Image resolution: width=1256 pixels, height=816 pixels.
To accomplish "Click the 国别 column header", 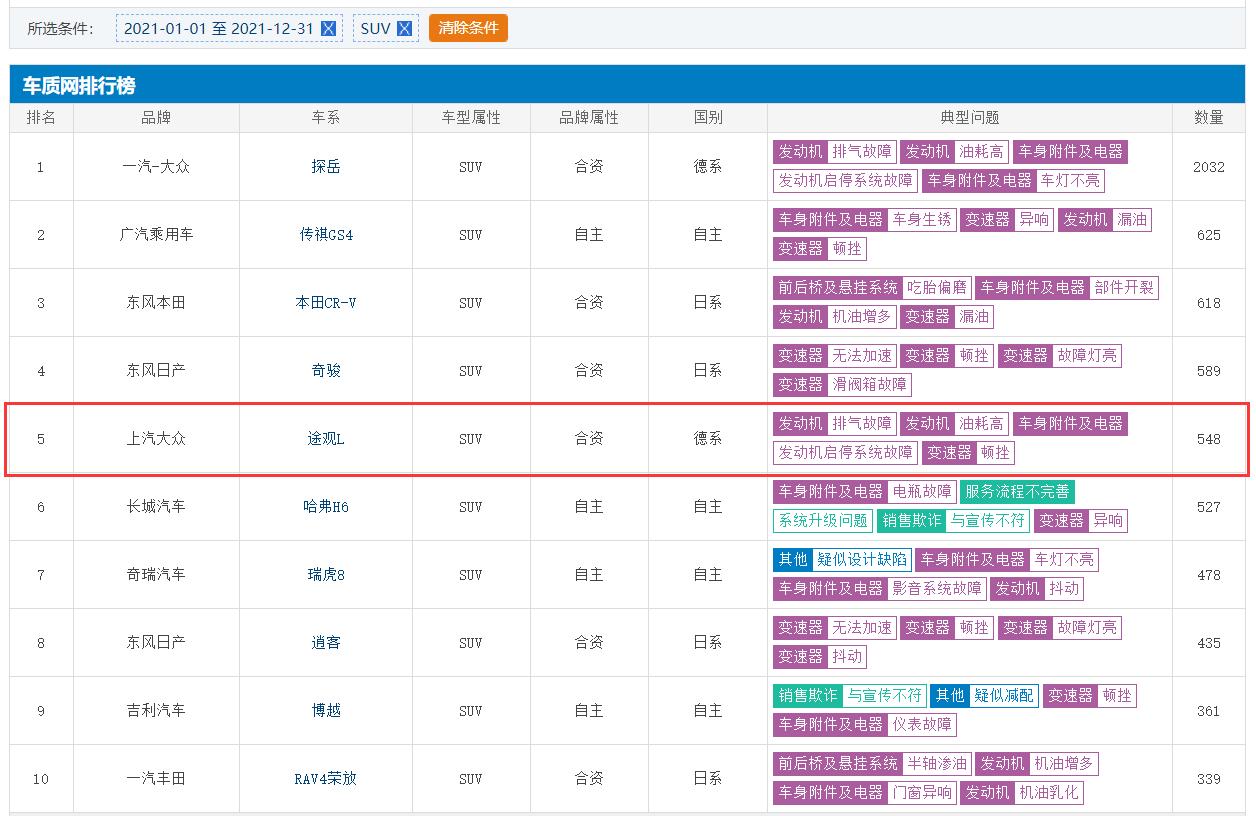I will (x=708, y=118).
